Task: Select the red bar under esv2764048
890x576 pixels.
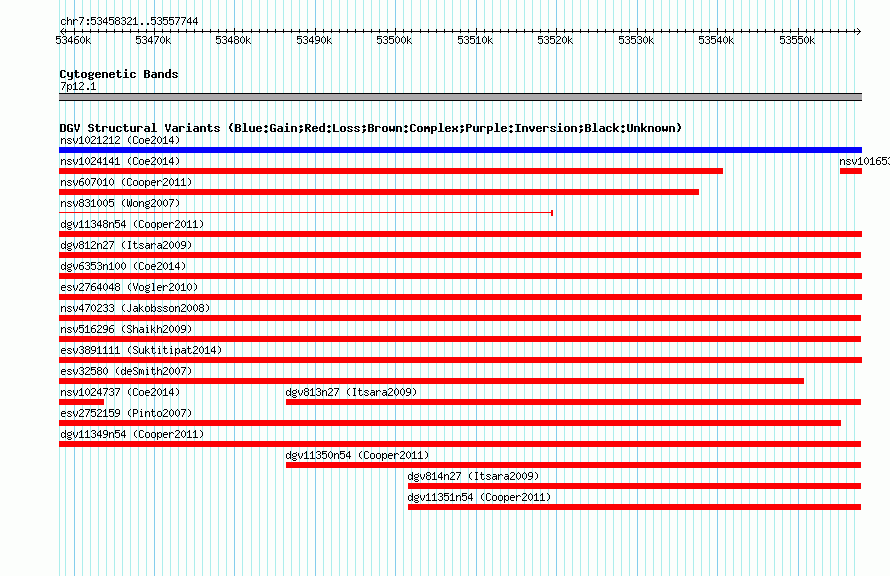Action: pyautogui.click(x=460, y=297)
